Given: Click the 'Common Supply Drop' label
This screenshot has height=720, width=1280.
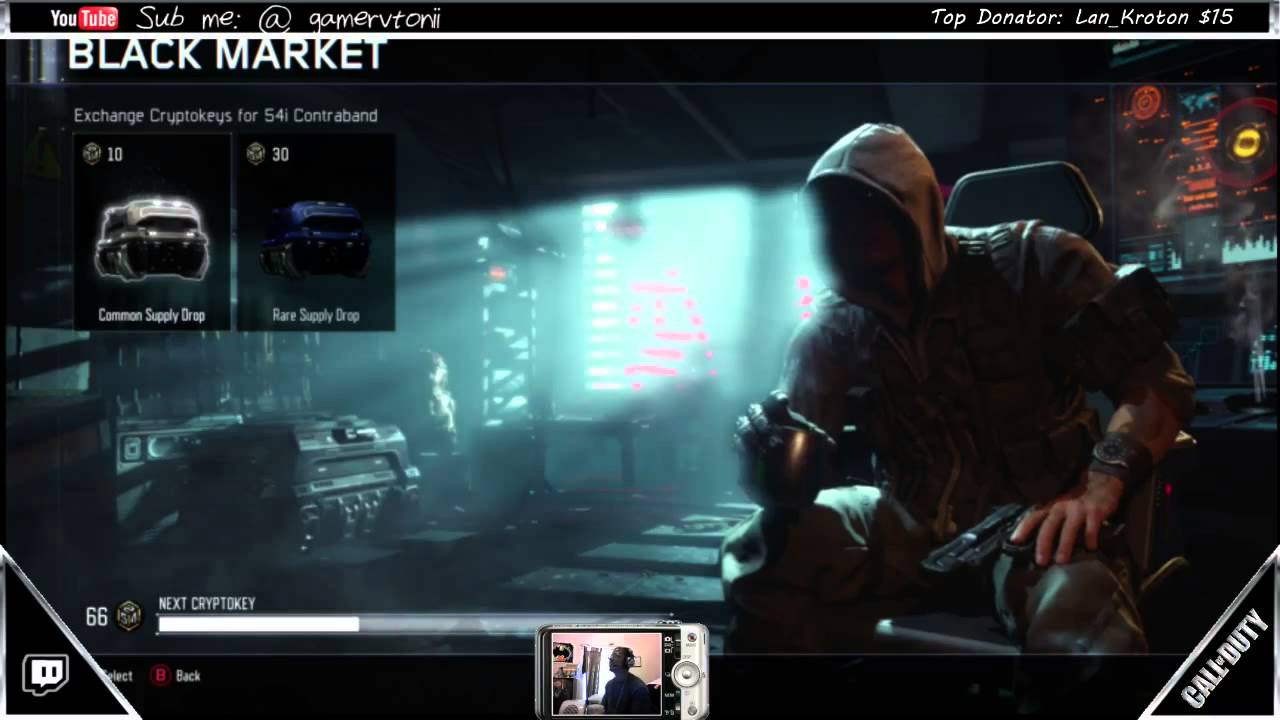Looking at the screenshot, I should point(152,315).
